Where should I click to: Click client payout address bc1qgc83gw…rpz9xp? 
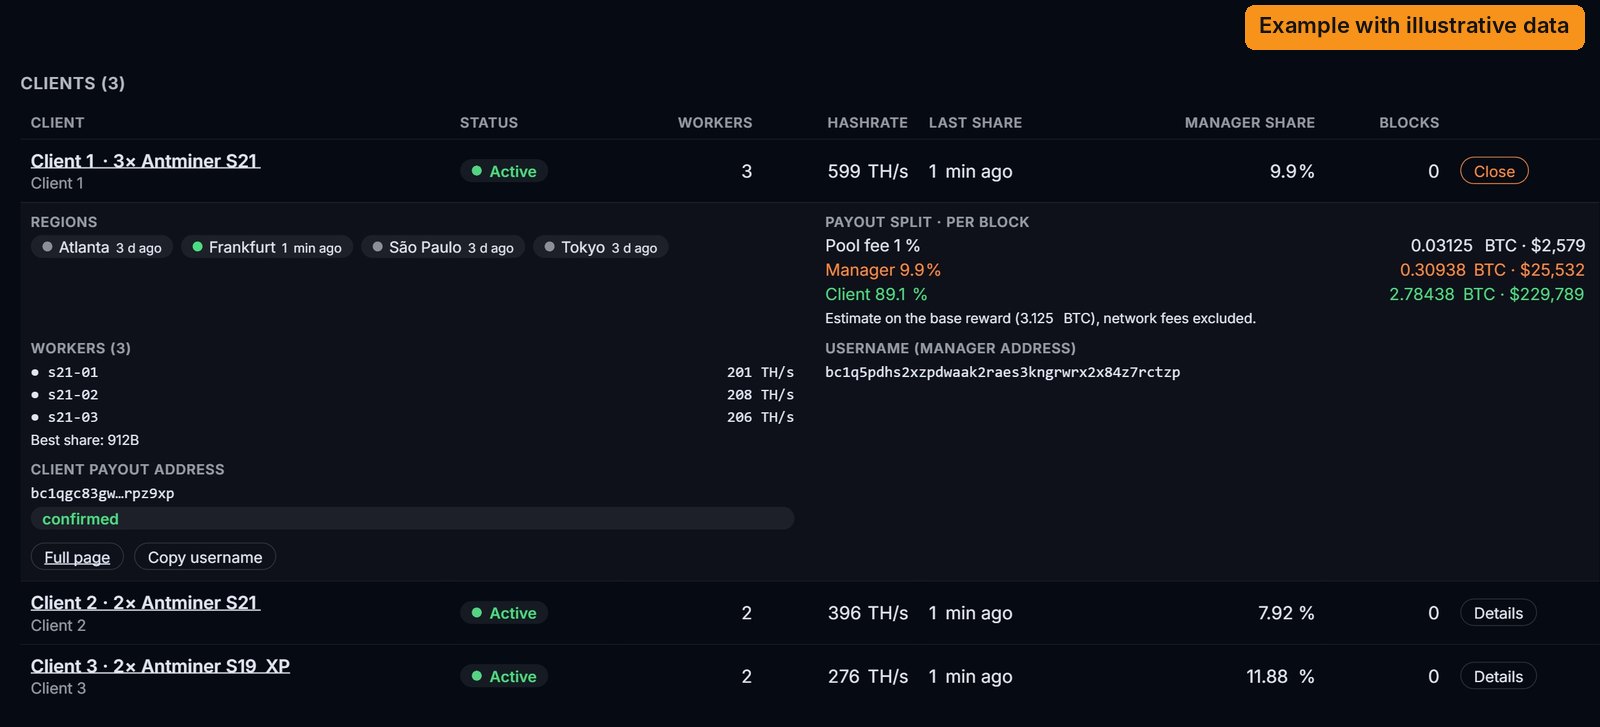102,493
